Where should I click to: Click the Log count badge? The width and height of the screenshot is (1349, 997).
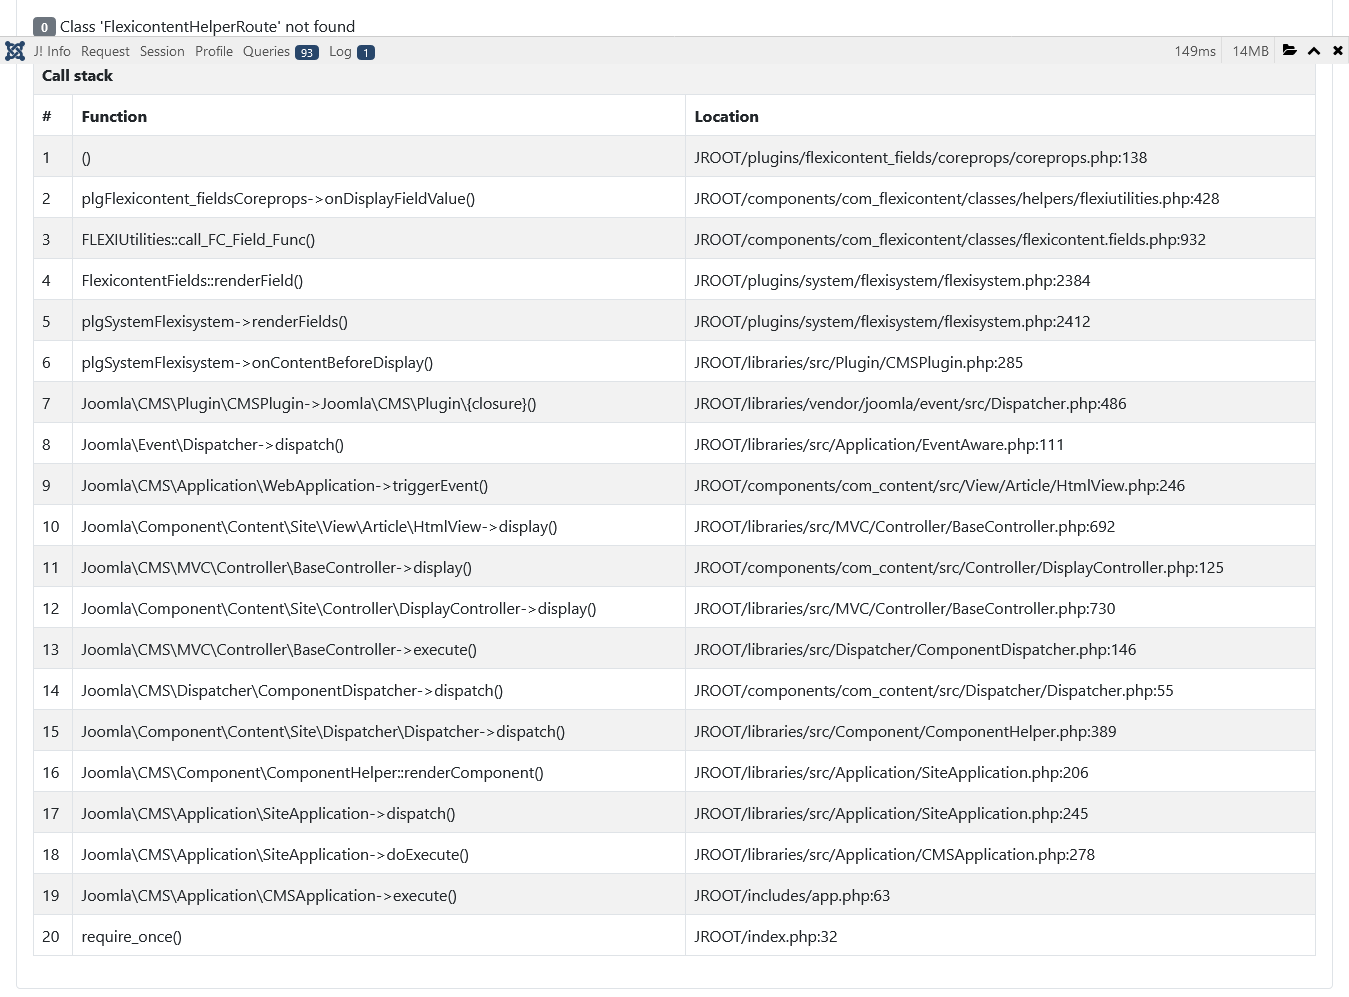click(366, 53)
